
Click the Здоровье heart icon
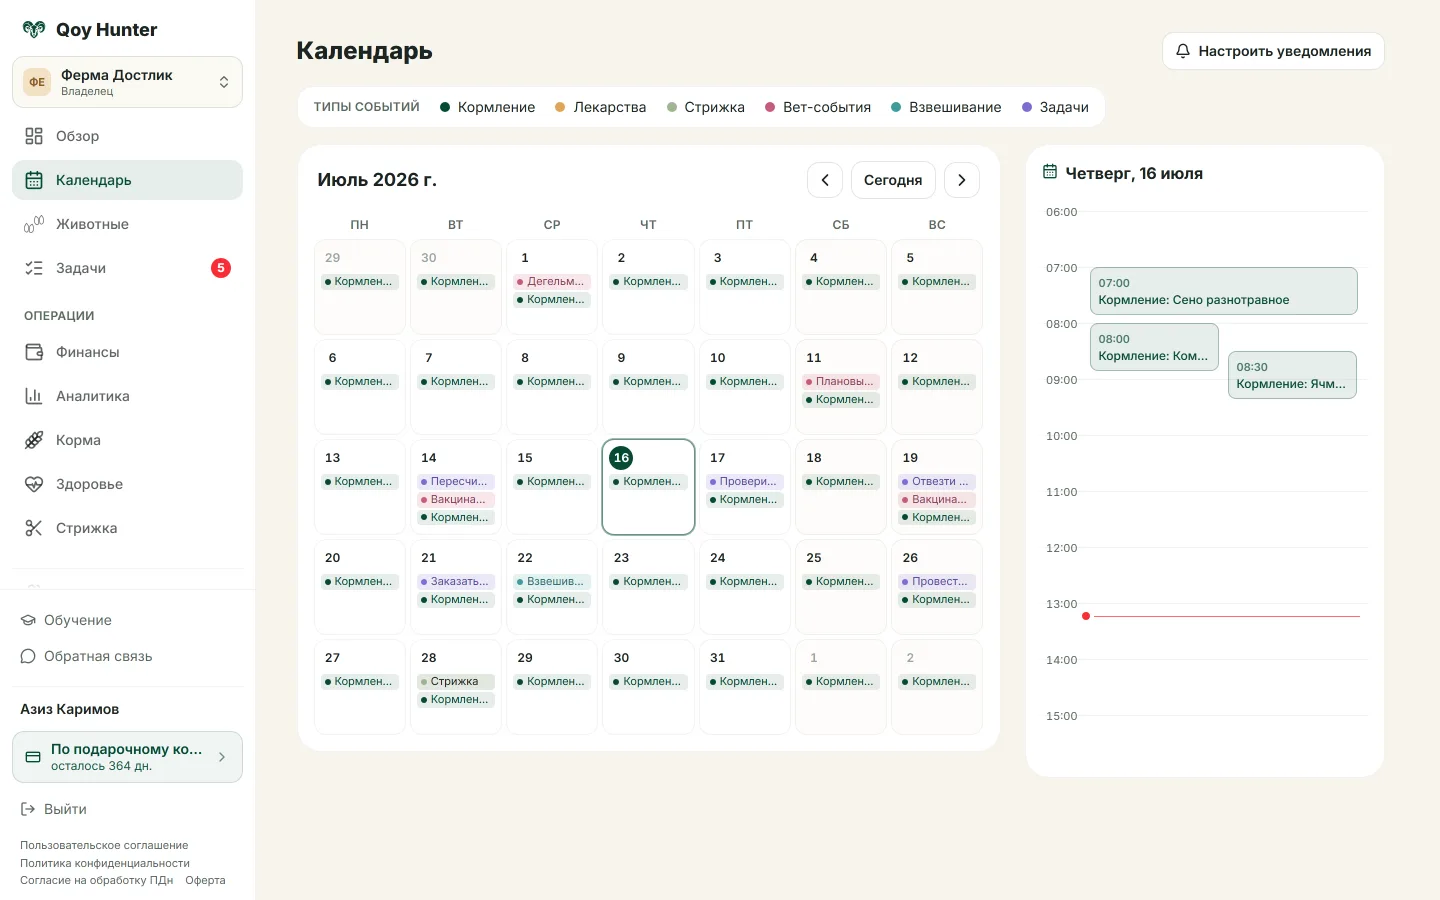pos(34,484)
